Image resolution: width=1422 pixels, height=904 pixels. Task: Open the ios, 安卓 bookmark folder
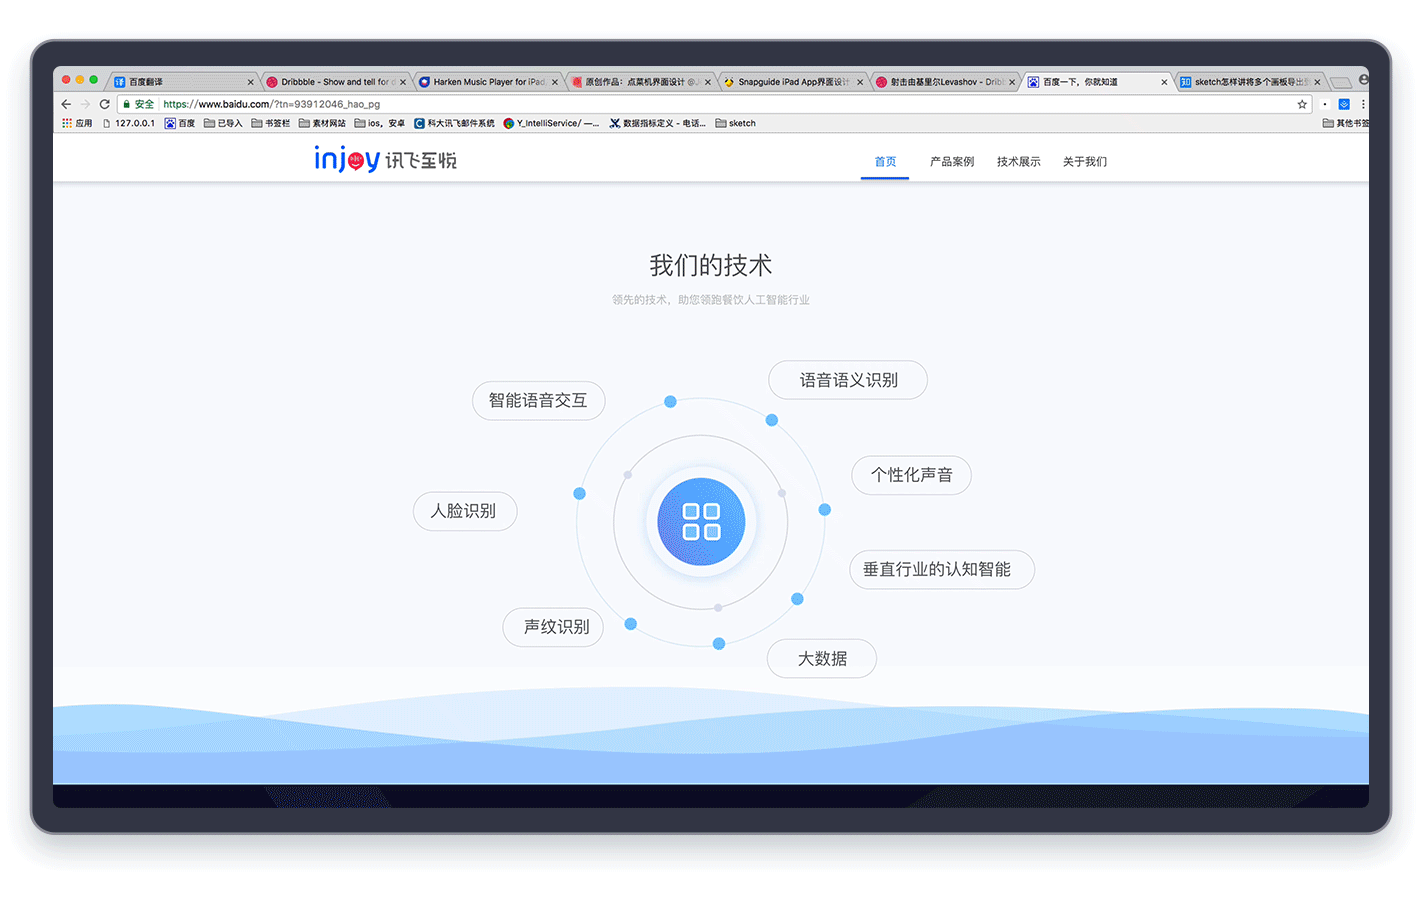click(x=380, y=123)
